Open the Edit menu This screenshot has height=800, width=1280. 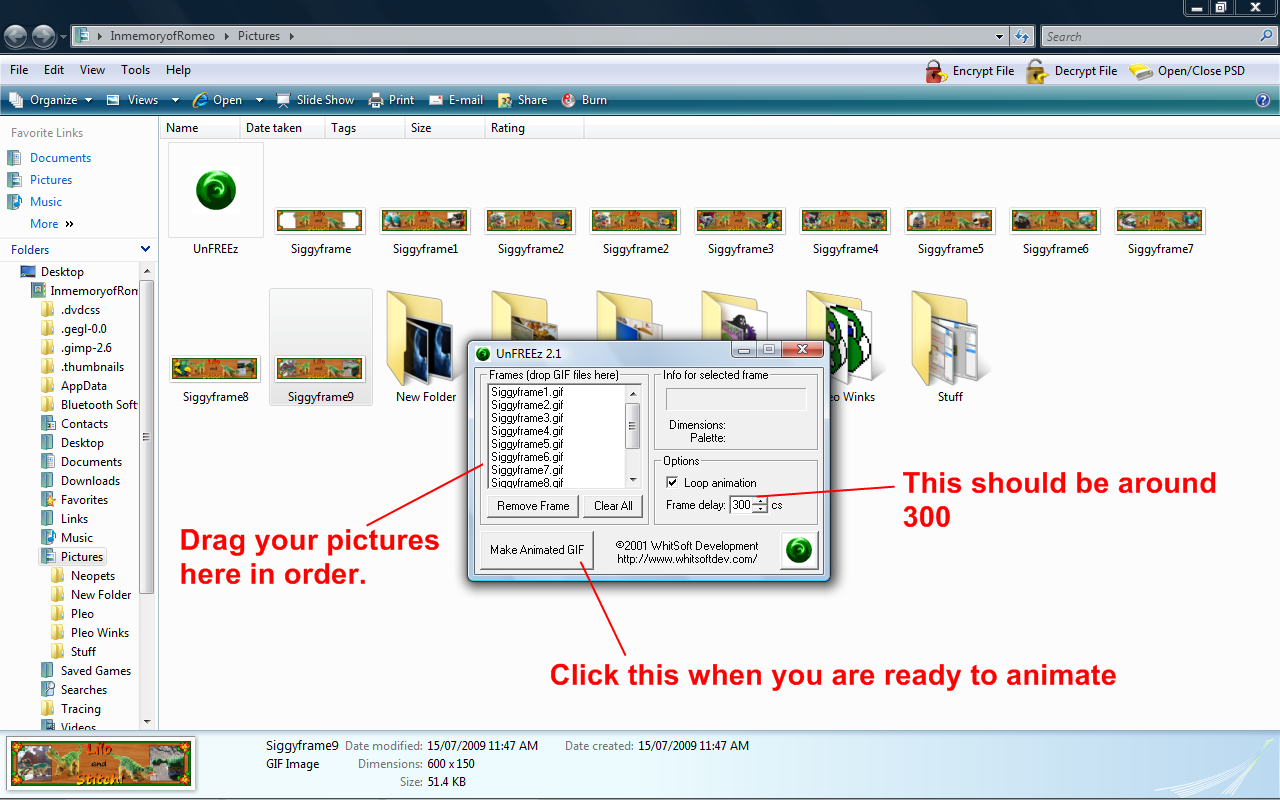coord(54,70)
